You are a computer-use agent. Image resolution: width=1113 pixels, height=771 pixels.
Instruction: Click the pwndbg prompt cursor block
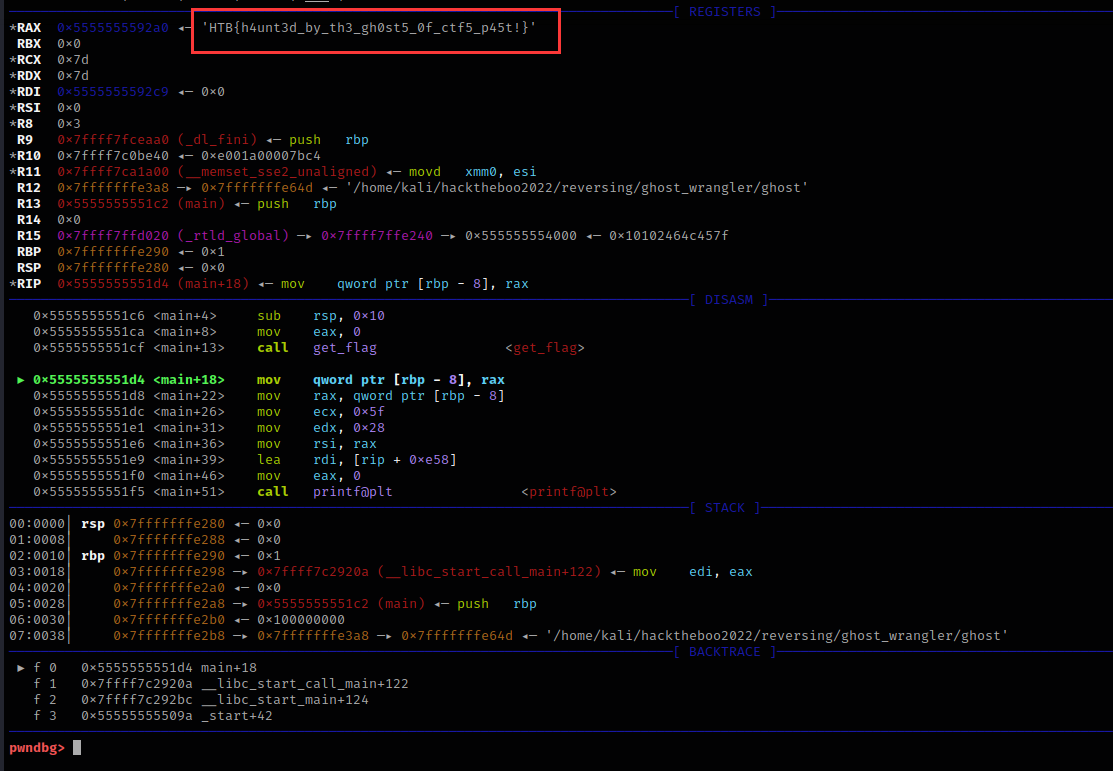[x=77, y=747]
